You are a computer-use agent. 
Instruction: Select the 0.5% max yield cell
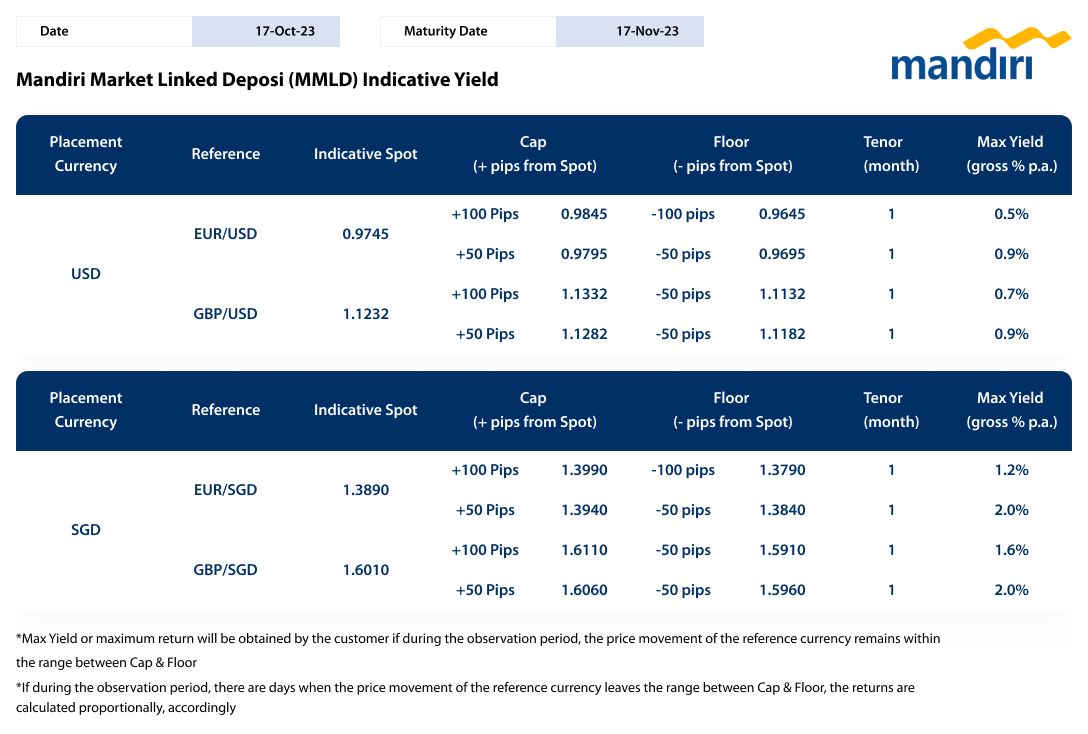(x=1011, y=214)
